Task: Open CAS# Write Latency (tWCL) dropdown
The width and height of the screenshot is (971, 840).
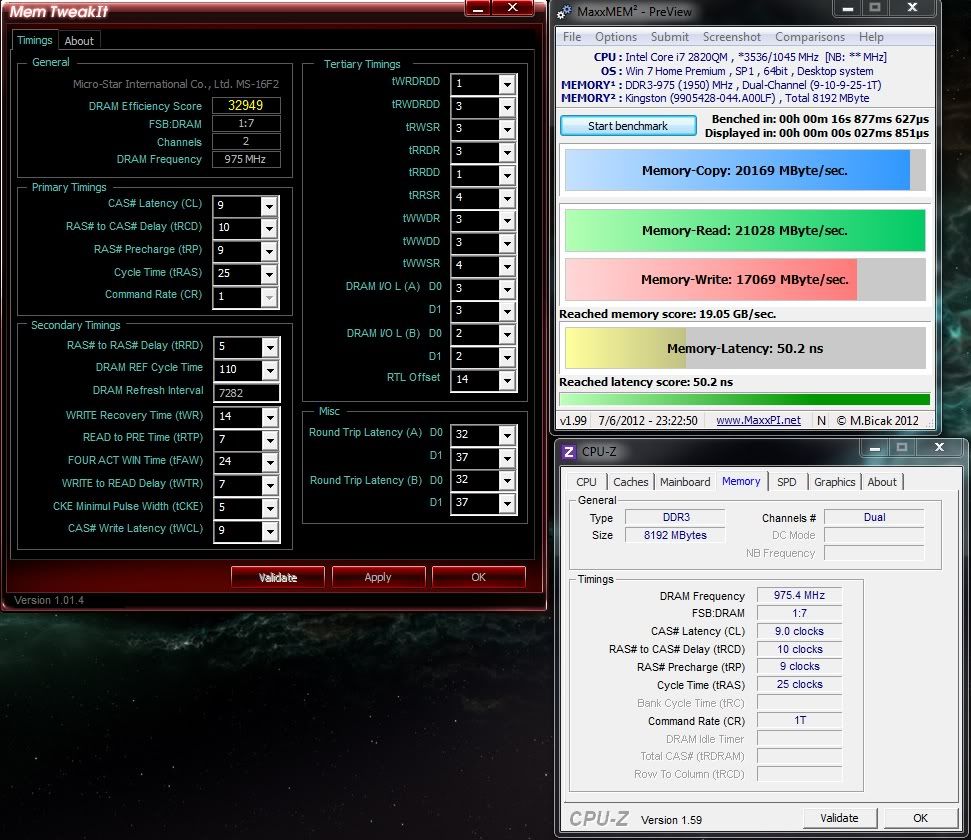Action: 270,531
